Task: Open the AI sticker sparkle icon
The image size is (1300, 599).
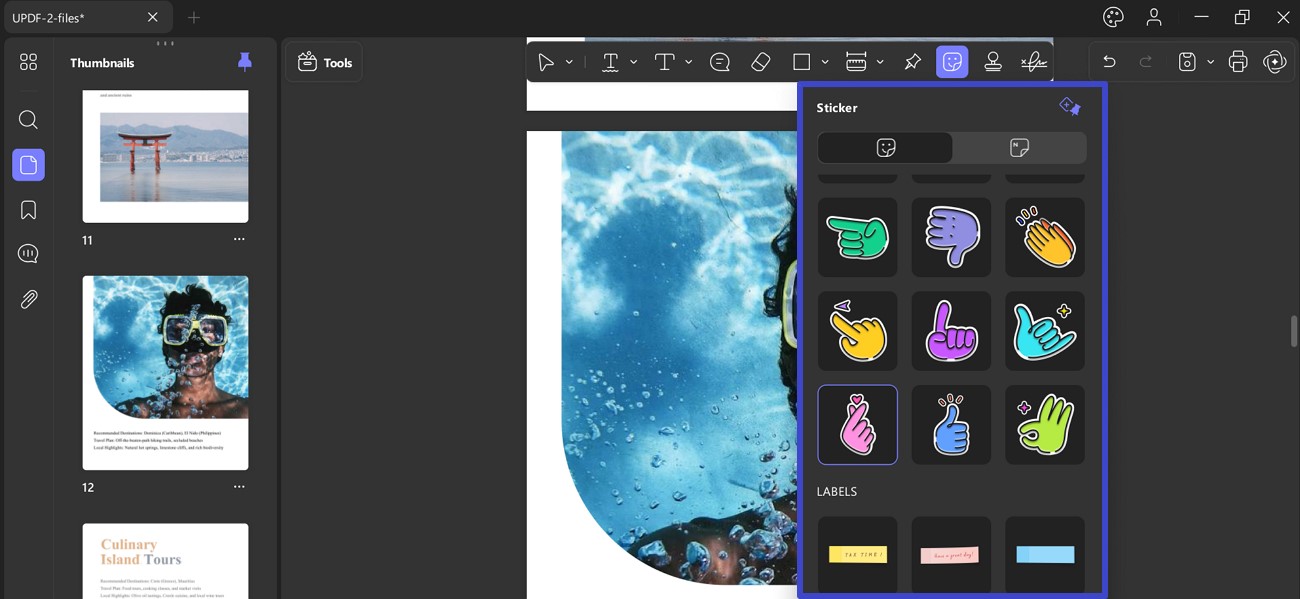Action: tap(1070, 106)
